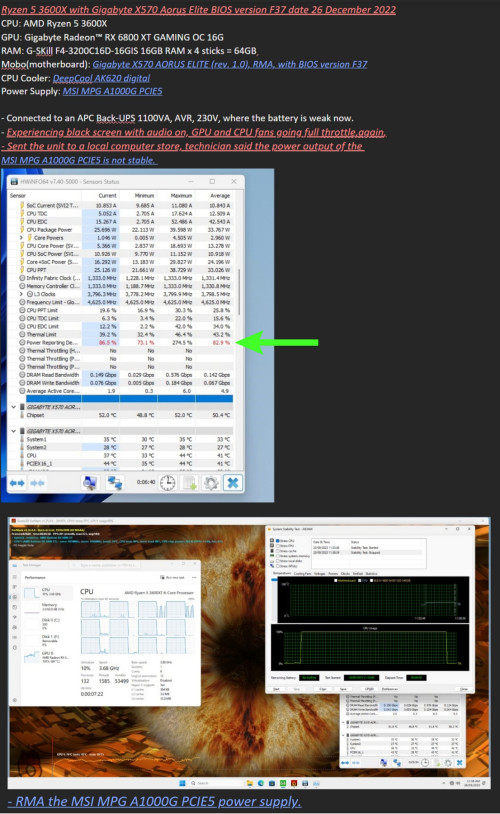Open the Services icon in Task Manager sidebar
Screen dimensions: 500x814
(x=15, y=647)
